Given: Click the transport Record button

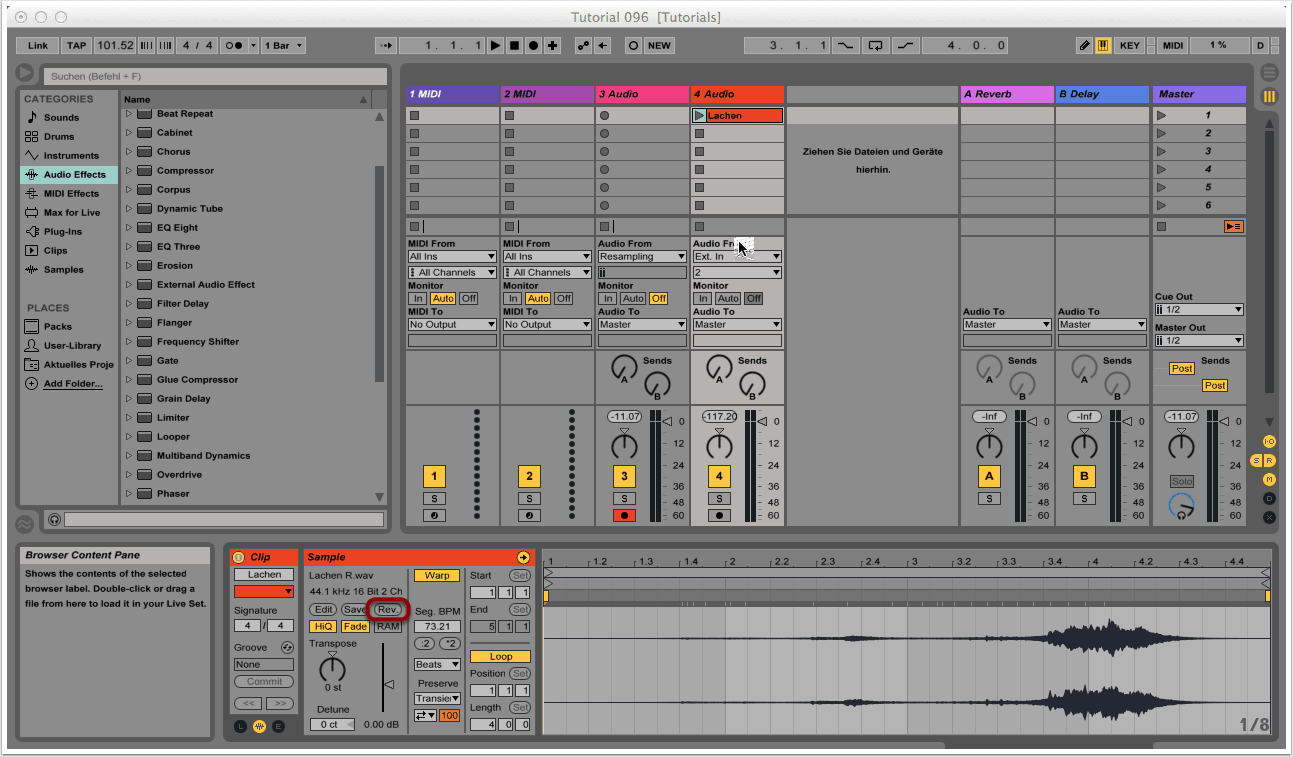Looking at the screenshot, I should (x=533, y=45).
